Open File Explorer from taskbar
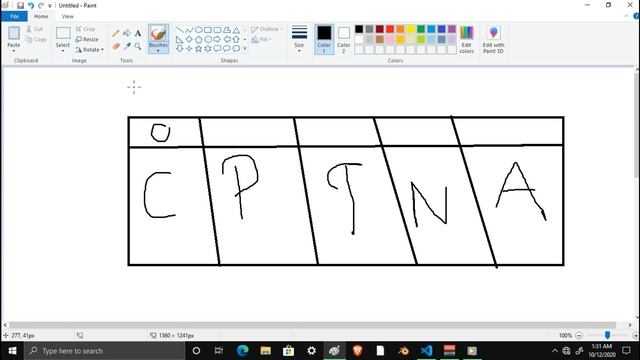The height and width of the screenshot is (360, 640). pos(266,351)
